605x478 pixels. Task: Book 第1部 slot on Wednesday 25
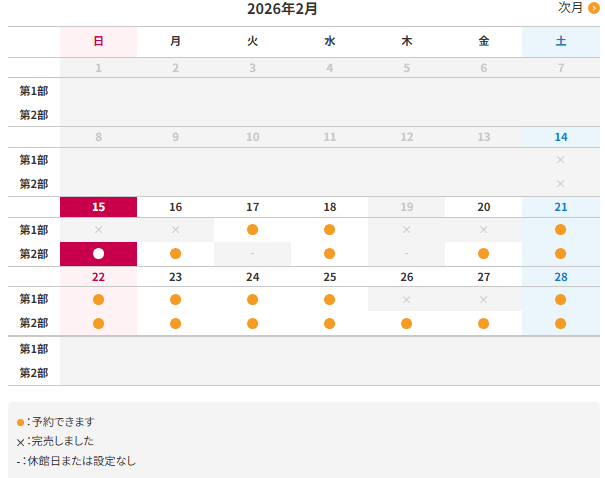(330, 299)
